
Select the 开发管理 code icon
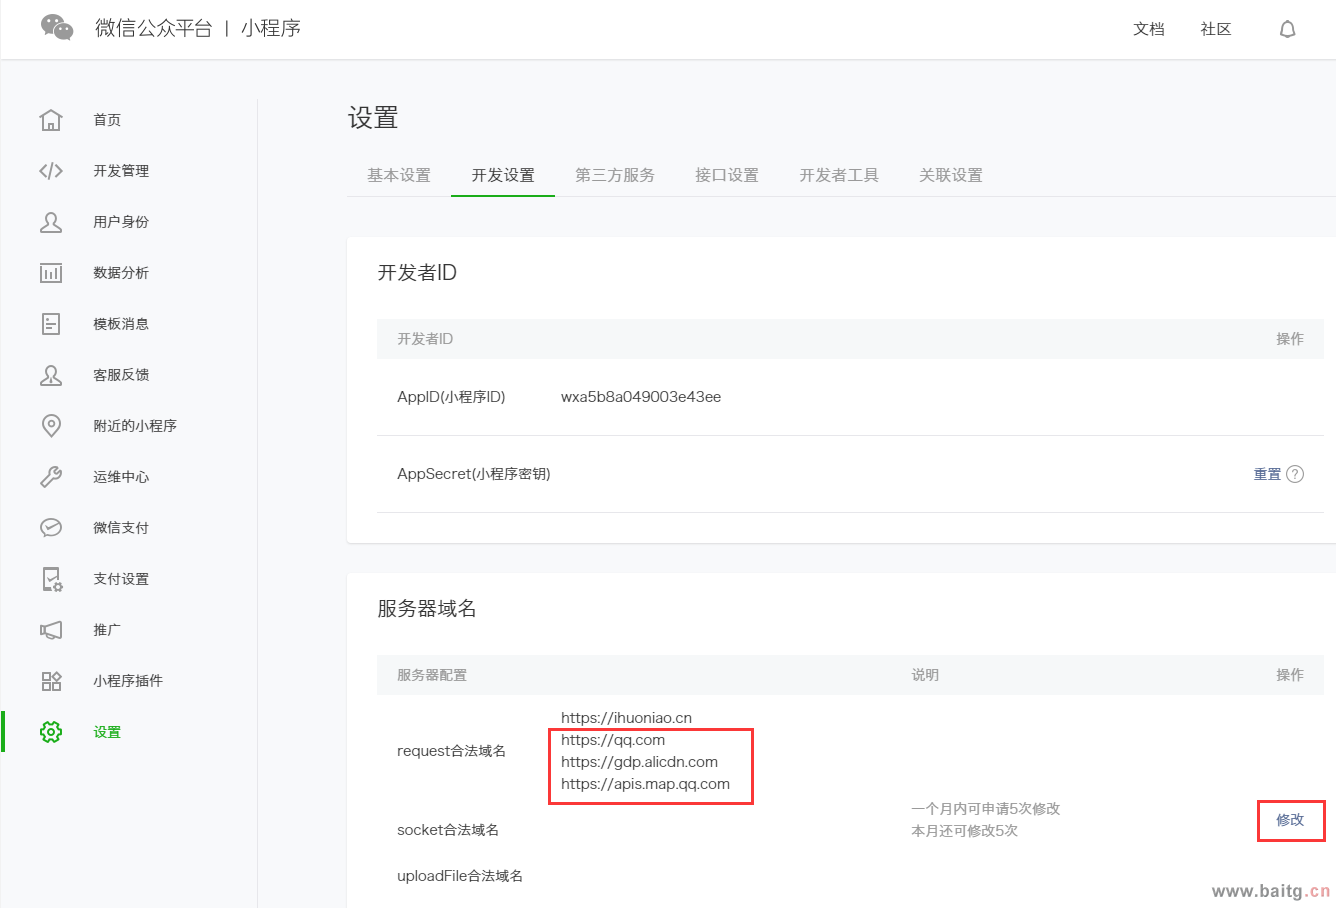tap(51, 170)
